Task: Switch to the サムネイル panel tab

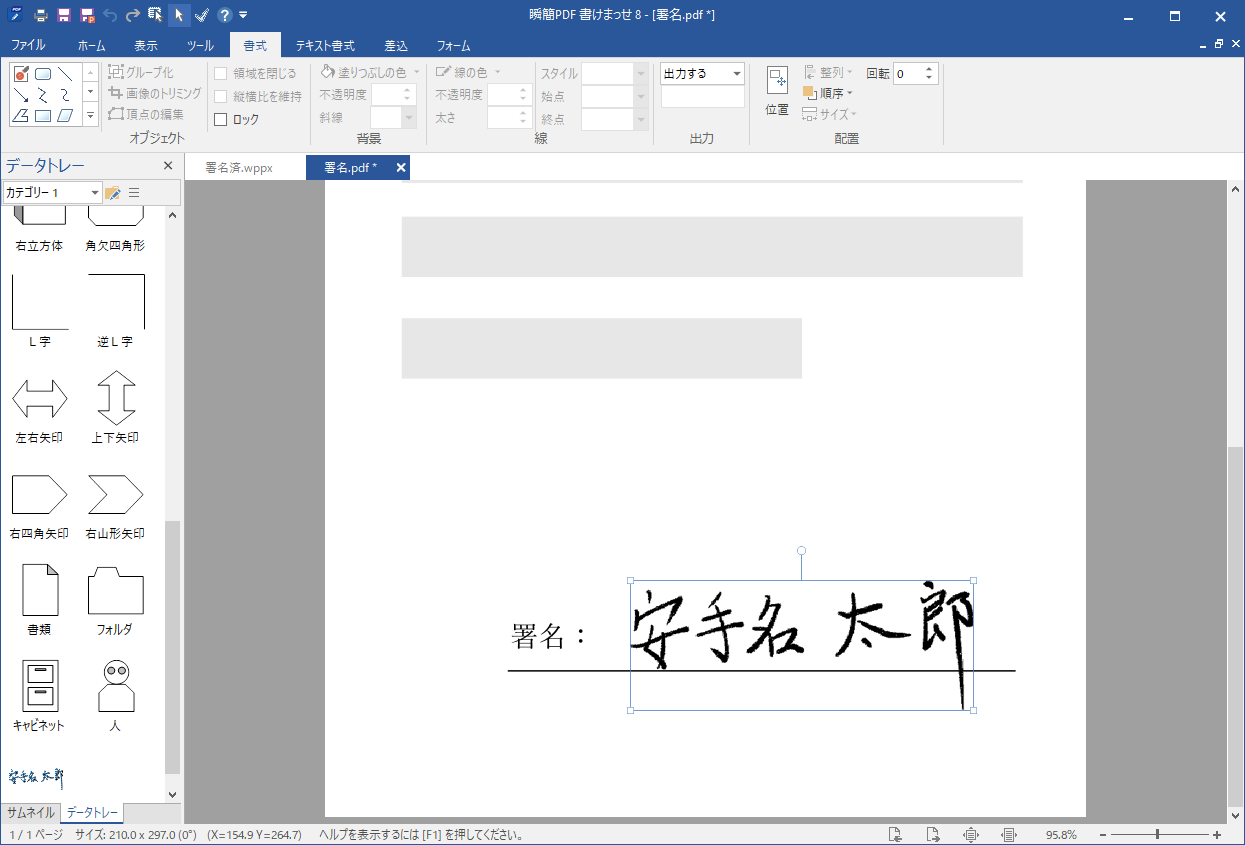Action: pyautogui.click(x=30, y=813)
